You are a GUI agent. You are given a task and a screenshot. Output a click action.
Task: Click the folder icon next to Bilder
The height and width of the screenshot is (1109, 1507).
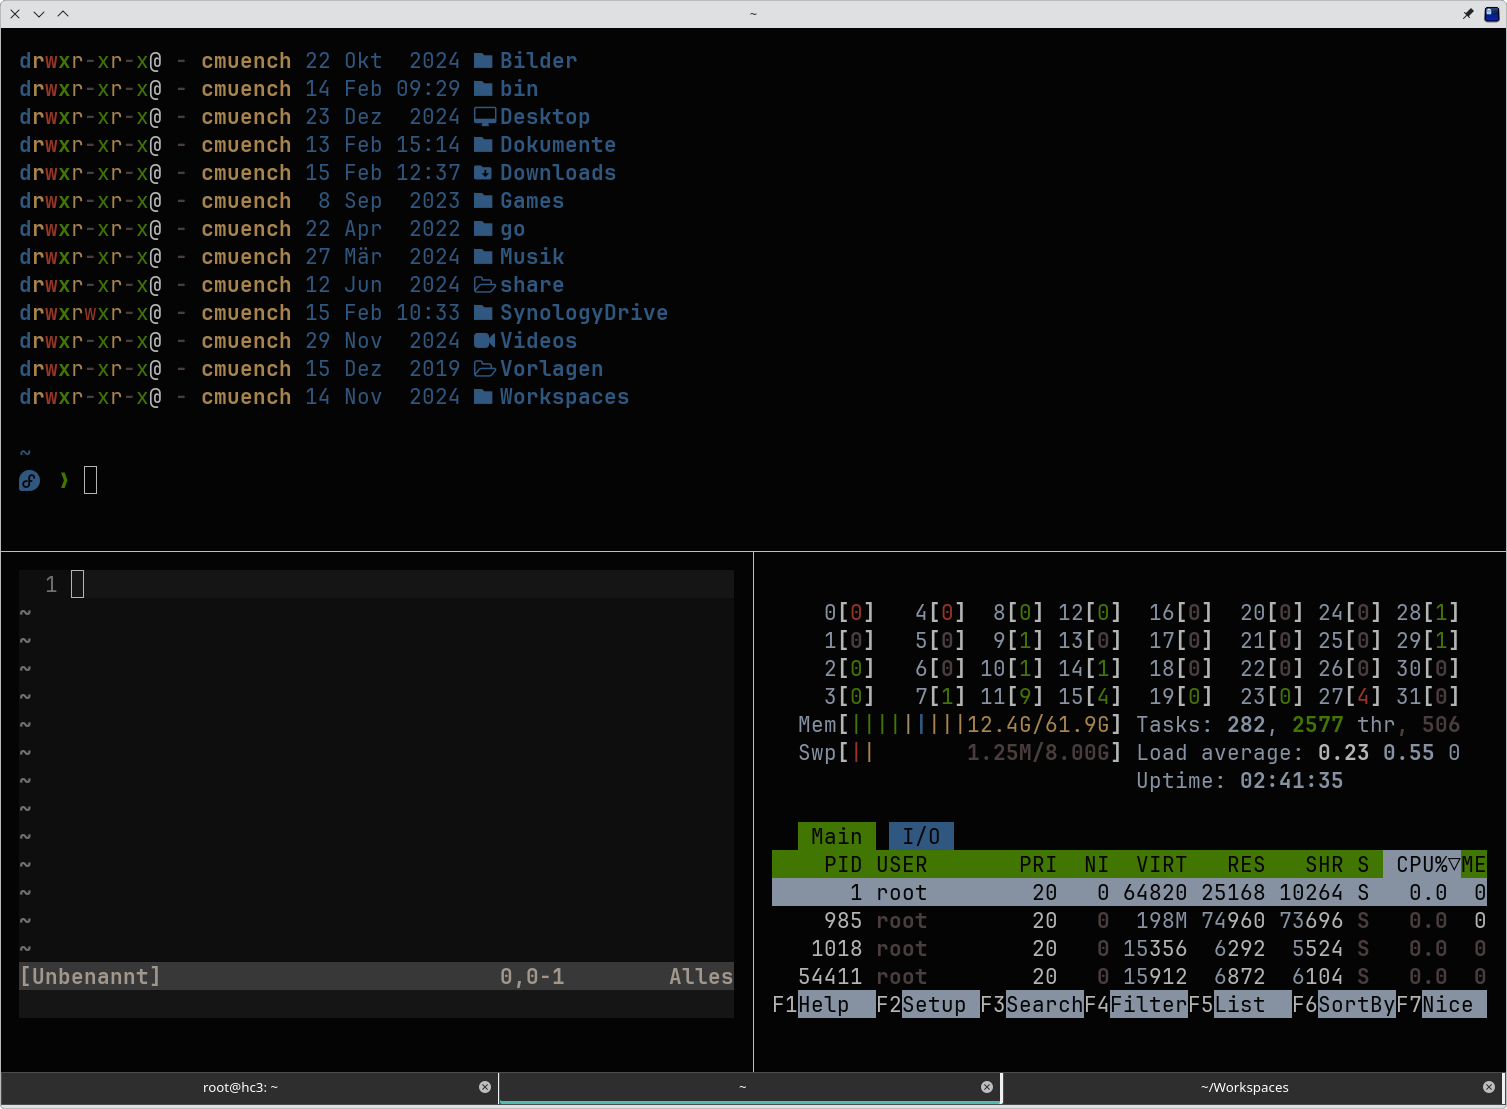[483, 61]
